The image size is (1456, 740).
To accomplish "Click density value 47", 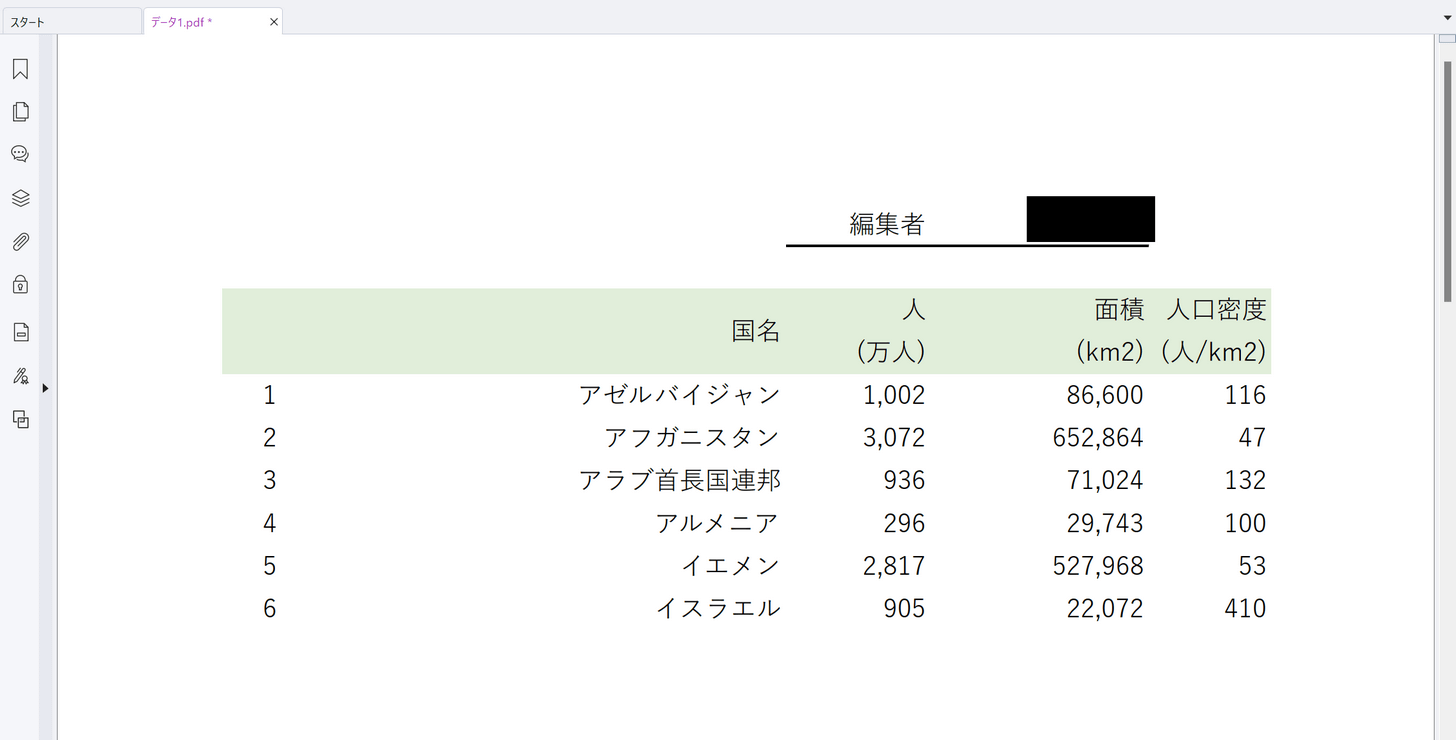I will pyautogui.click(x=1252, y=438).
